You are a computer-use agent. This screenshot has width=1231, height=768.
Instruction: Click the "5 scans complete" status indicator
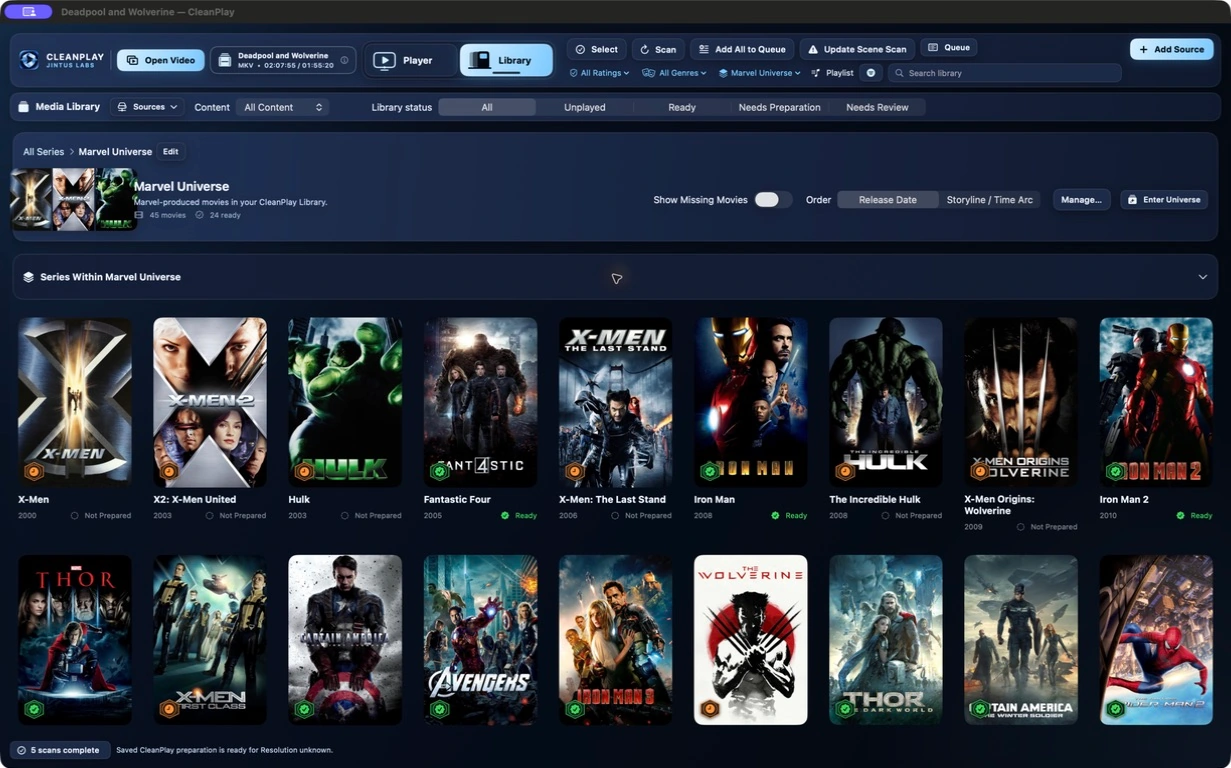pos(60,750)
